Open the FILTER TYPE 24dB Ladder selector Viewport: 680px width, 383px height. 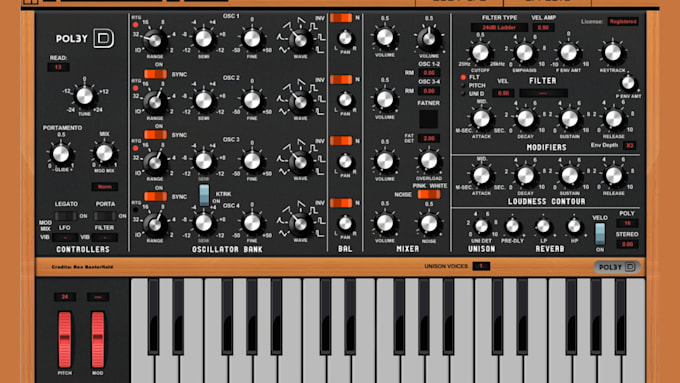[499, 27]
